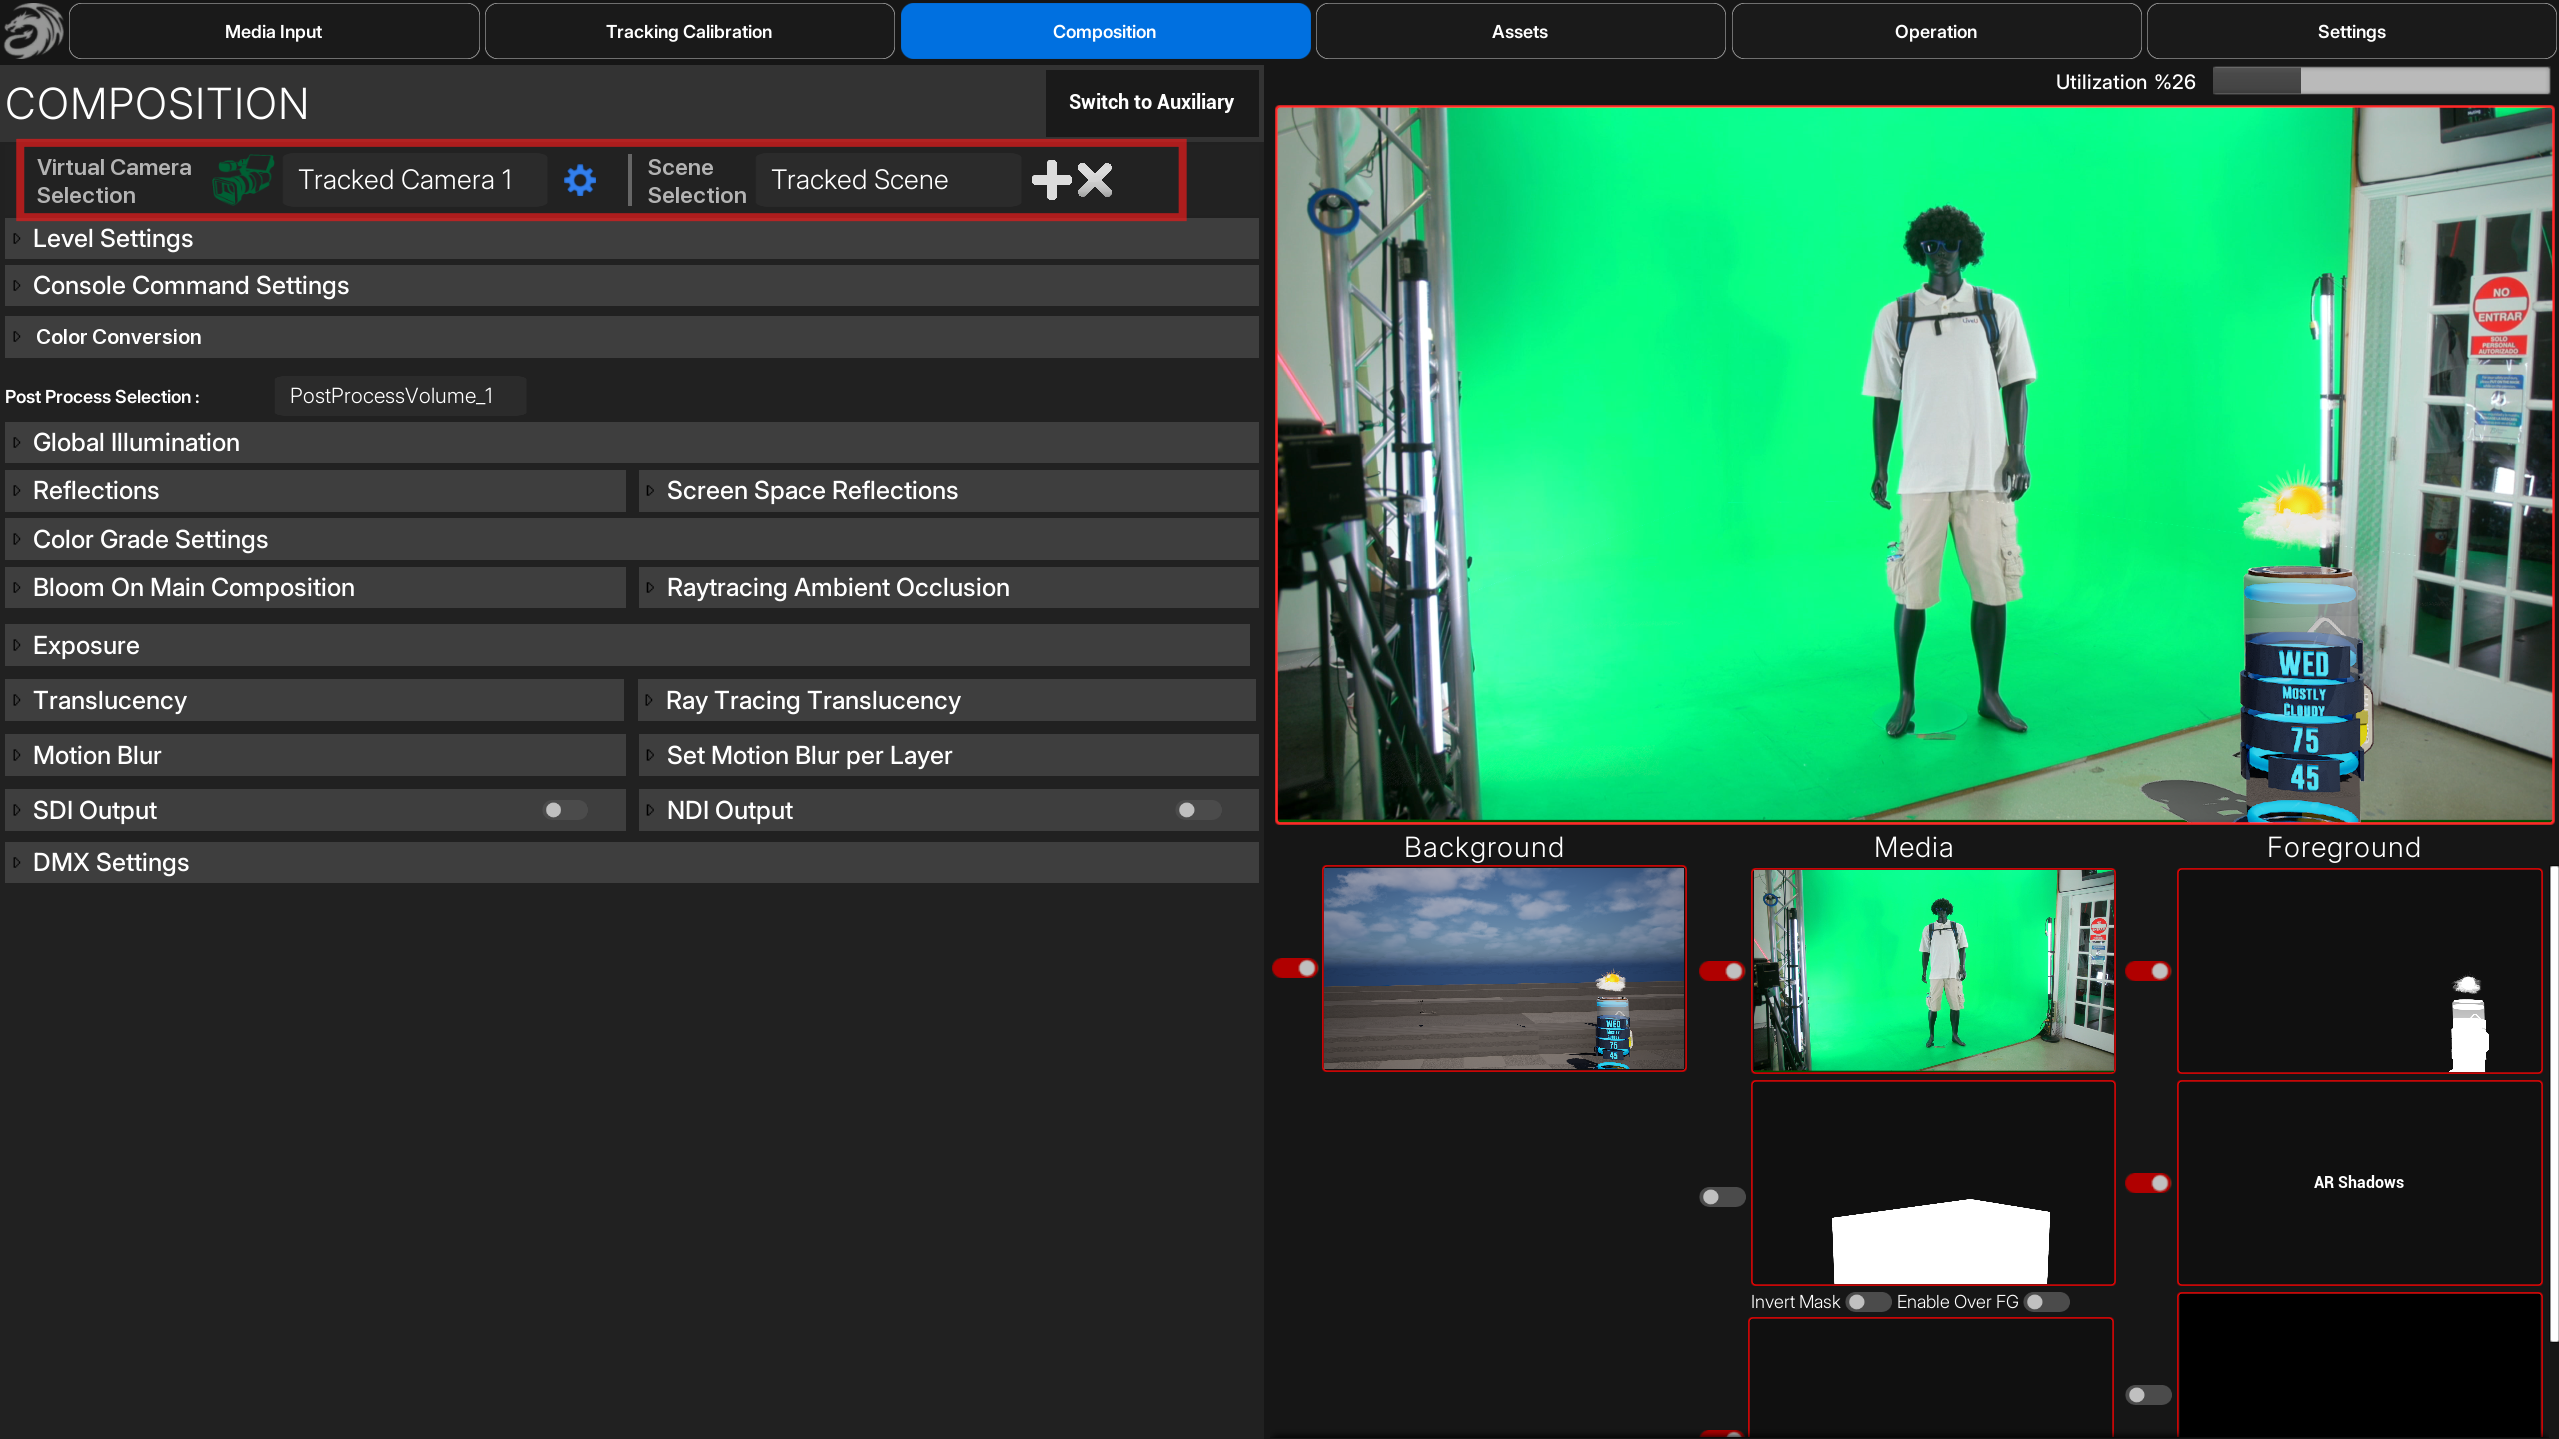Open the Tracking Calibration tab
Viewport: 2559px width, 1439px height.
tap(689, 31)
